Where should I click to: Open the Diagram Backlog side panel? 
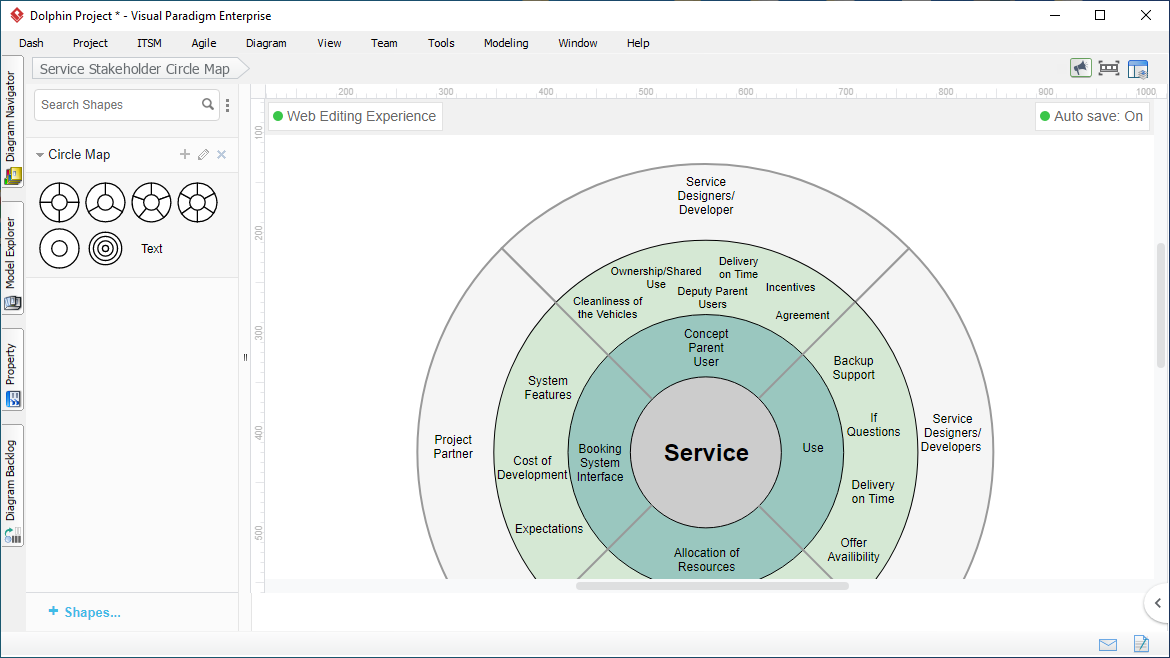pyautogui.click(x=12, y=486)
